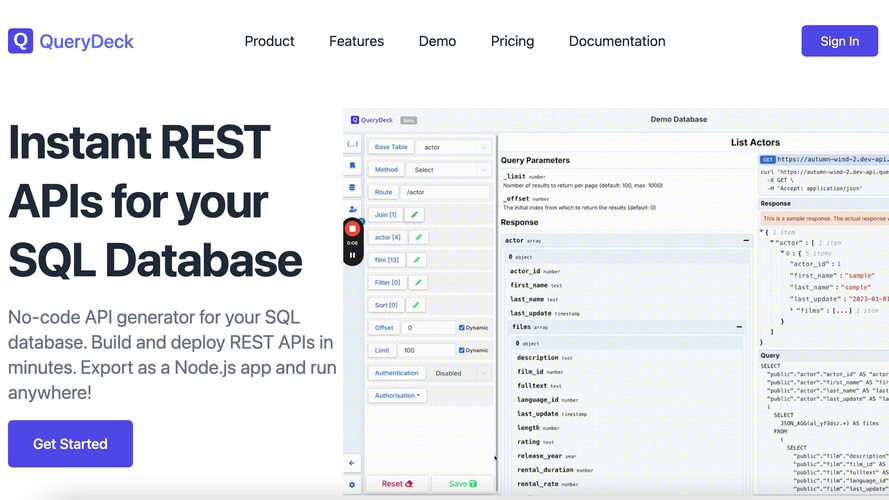Go to the Demo section
Viewport: 889px width, 500px height.
(437, 41)
